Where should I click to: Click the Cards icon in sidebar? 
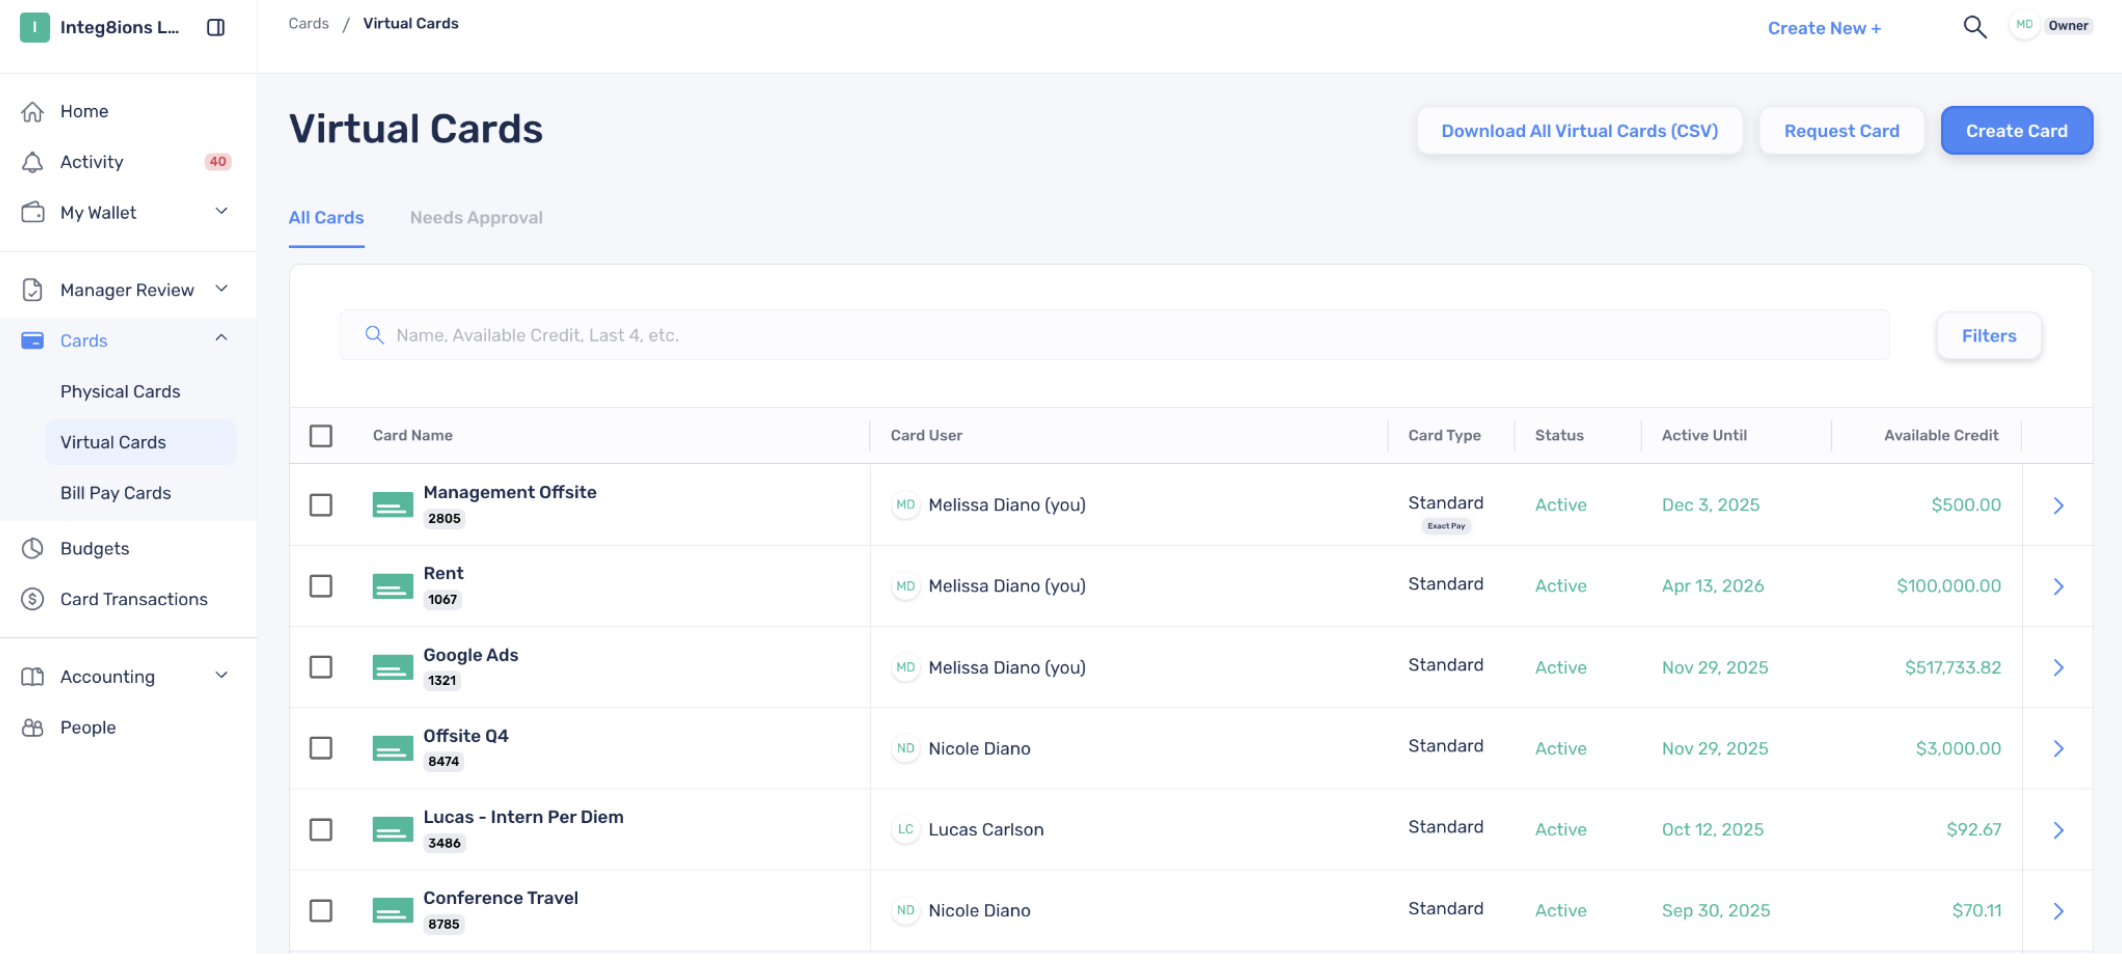click(33, 341)
